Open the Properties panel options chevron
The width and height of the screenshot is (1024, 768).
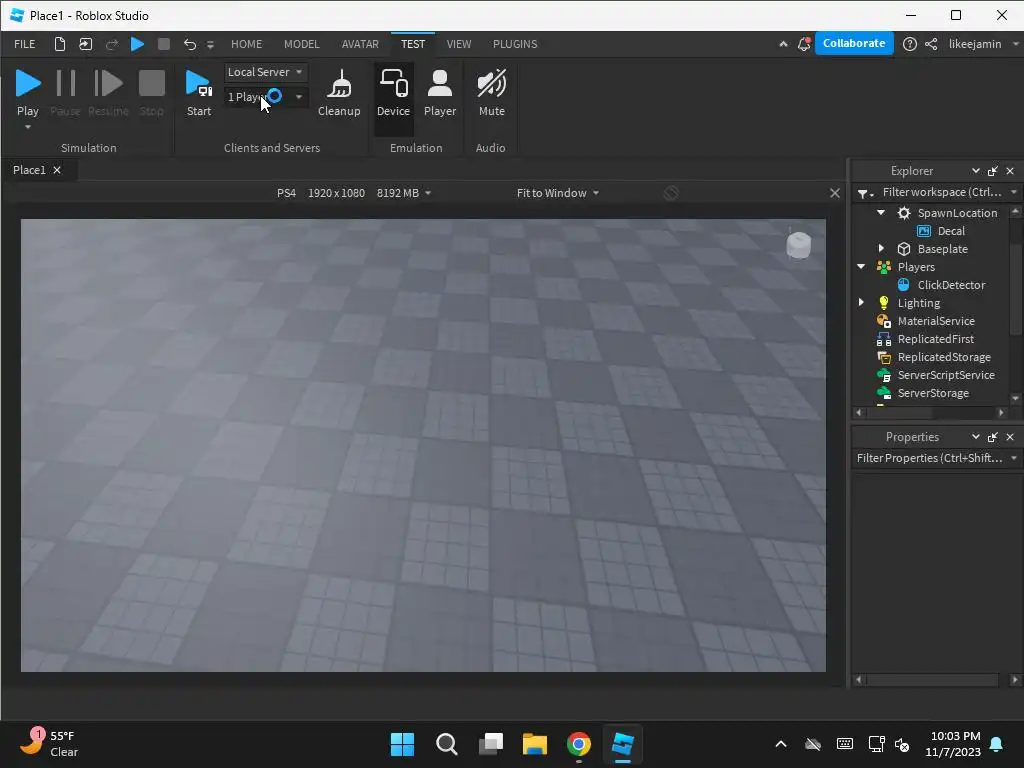point(975,436)
